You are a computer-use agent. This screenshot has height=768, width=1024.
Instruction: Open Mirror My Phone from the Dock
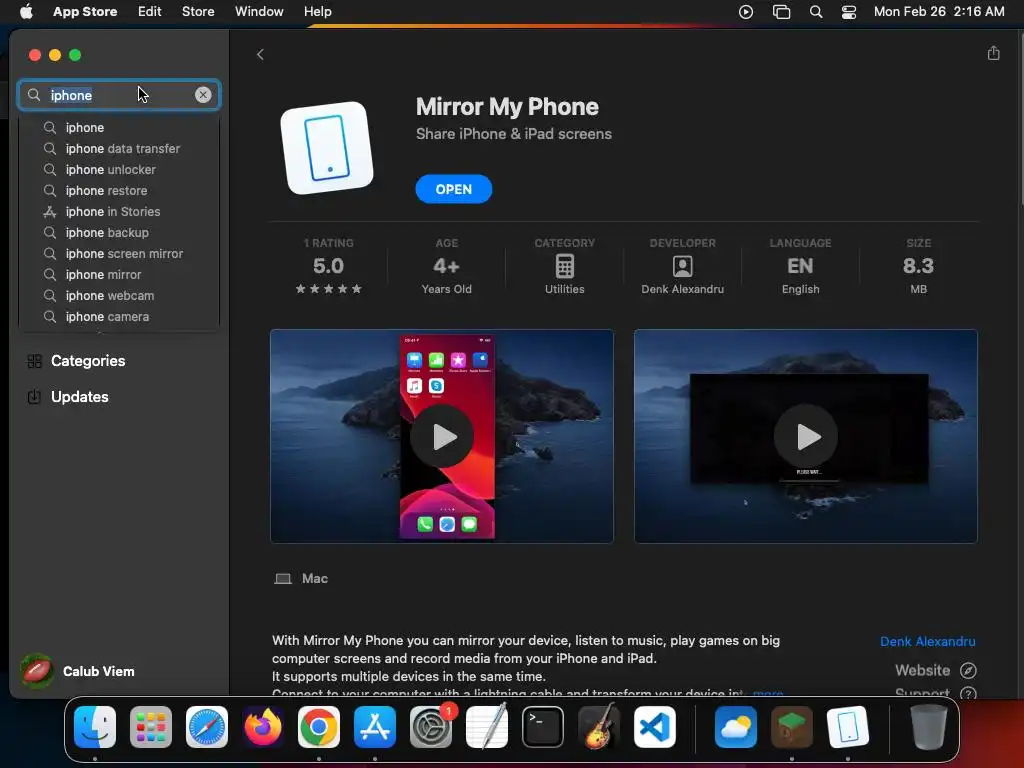848,727
